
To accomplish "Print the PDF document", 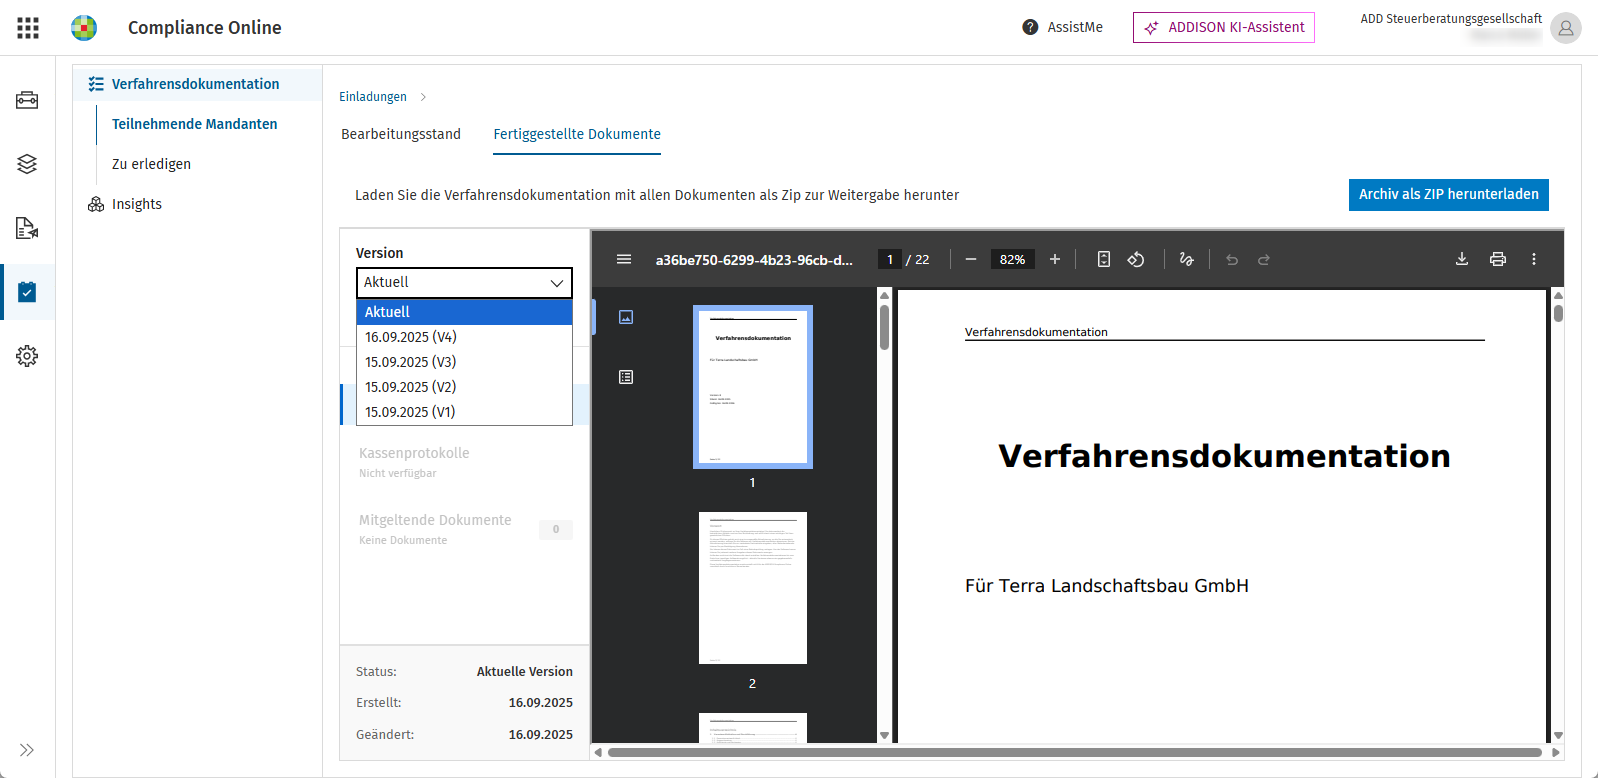I will click(1498, 259).
